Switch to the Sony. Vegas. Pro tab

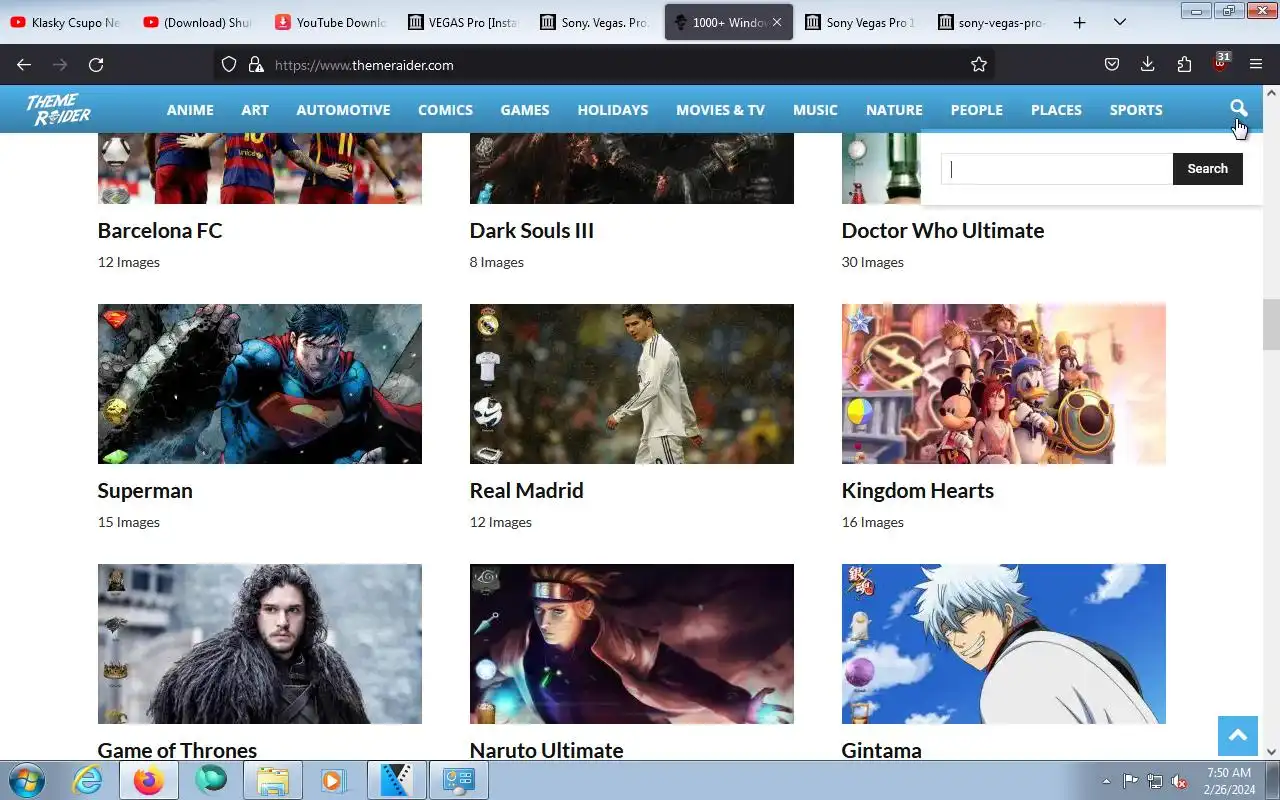(595, 22)
